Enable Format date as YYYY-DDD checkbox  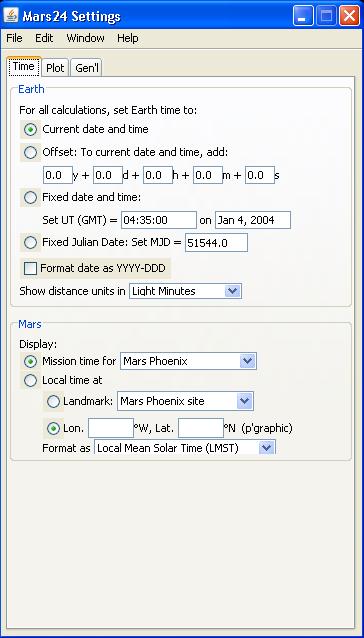click(x=31, y=269)
